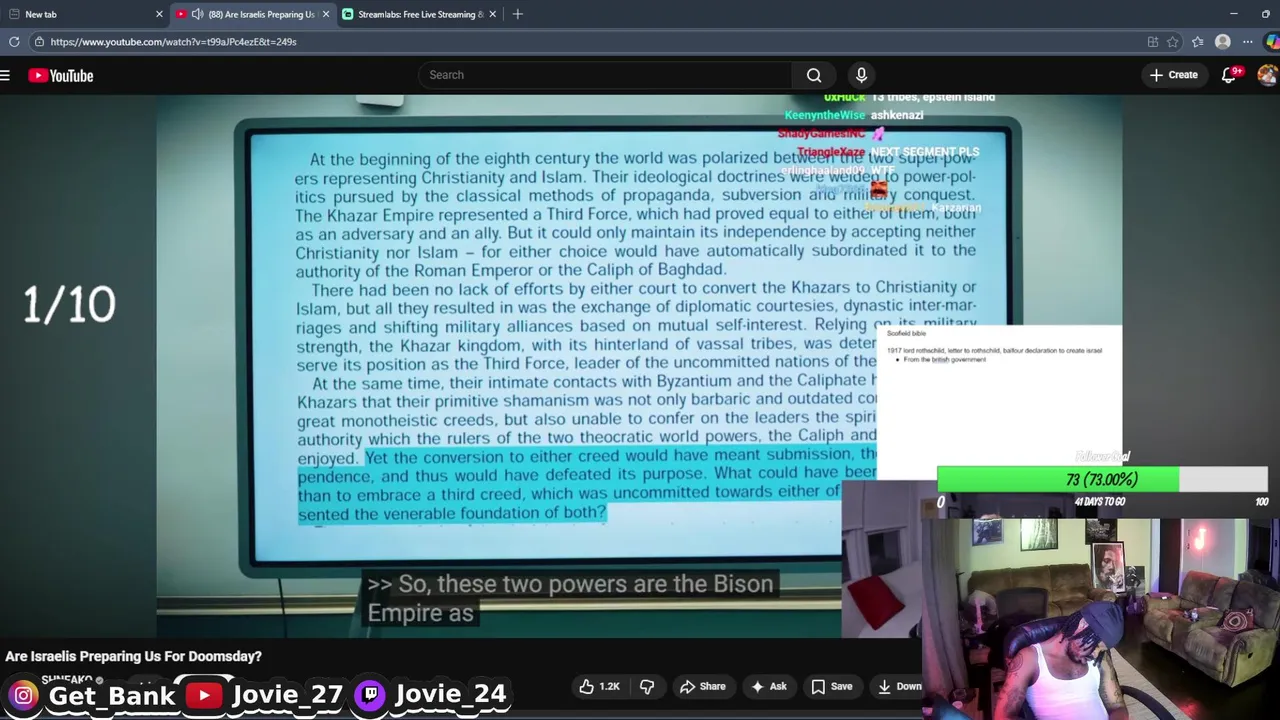The image size is (1280, 720).
Task: Save video to a playlist
Action: click(x=832, y=686)
